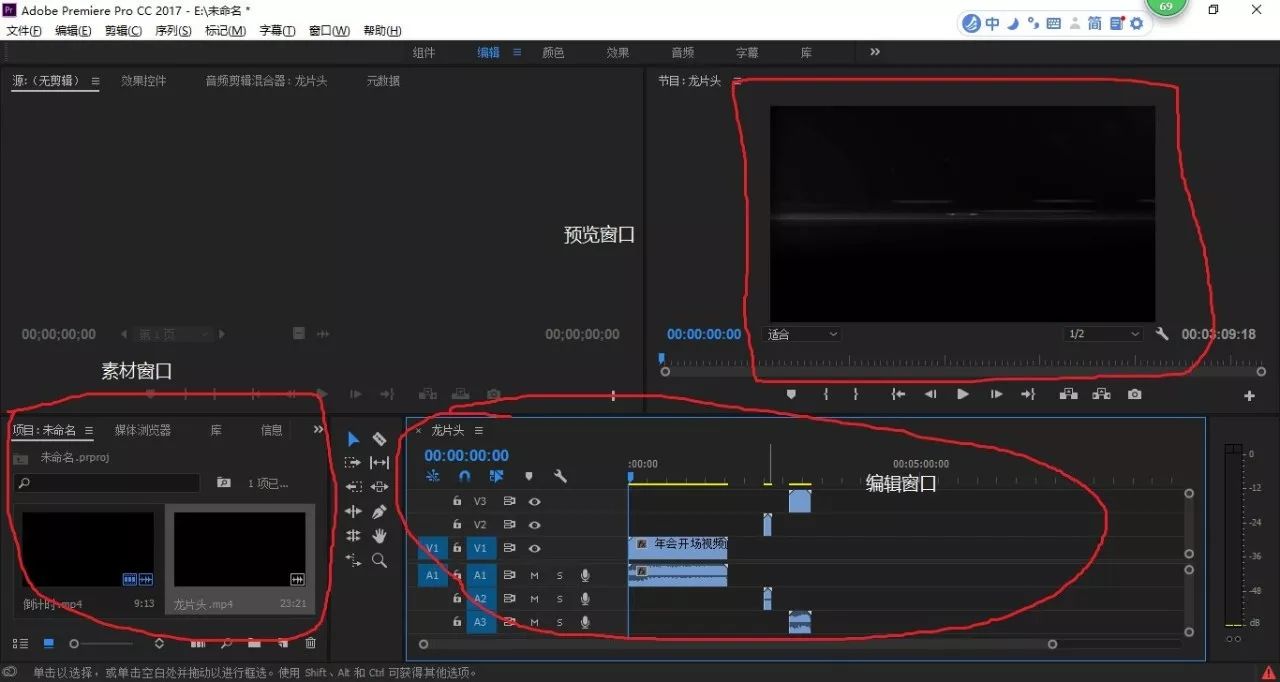Select the Razor tool
The width and height of the screenshot is (1280, 682).
coord(379,439)
